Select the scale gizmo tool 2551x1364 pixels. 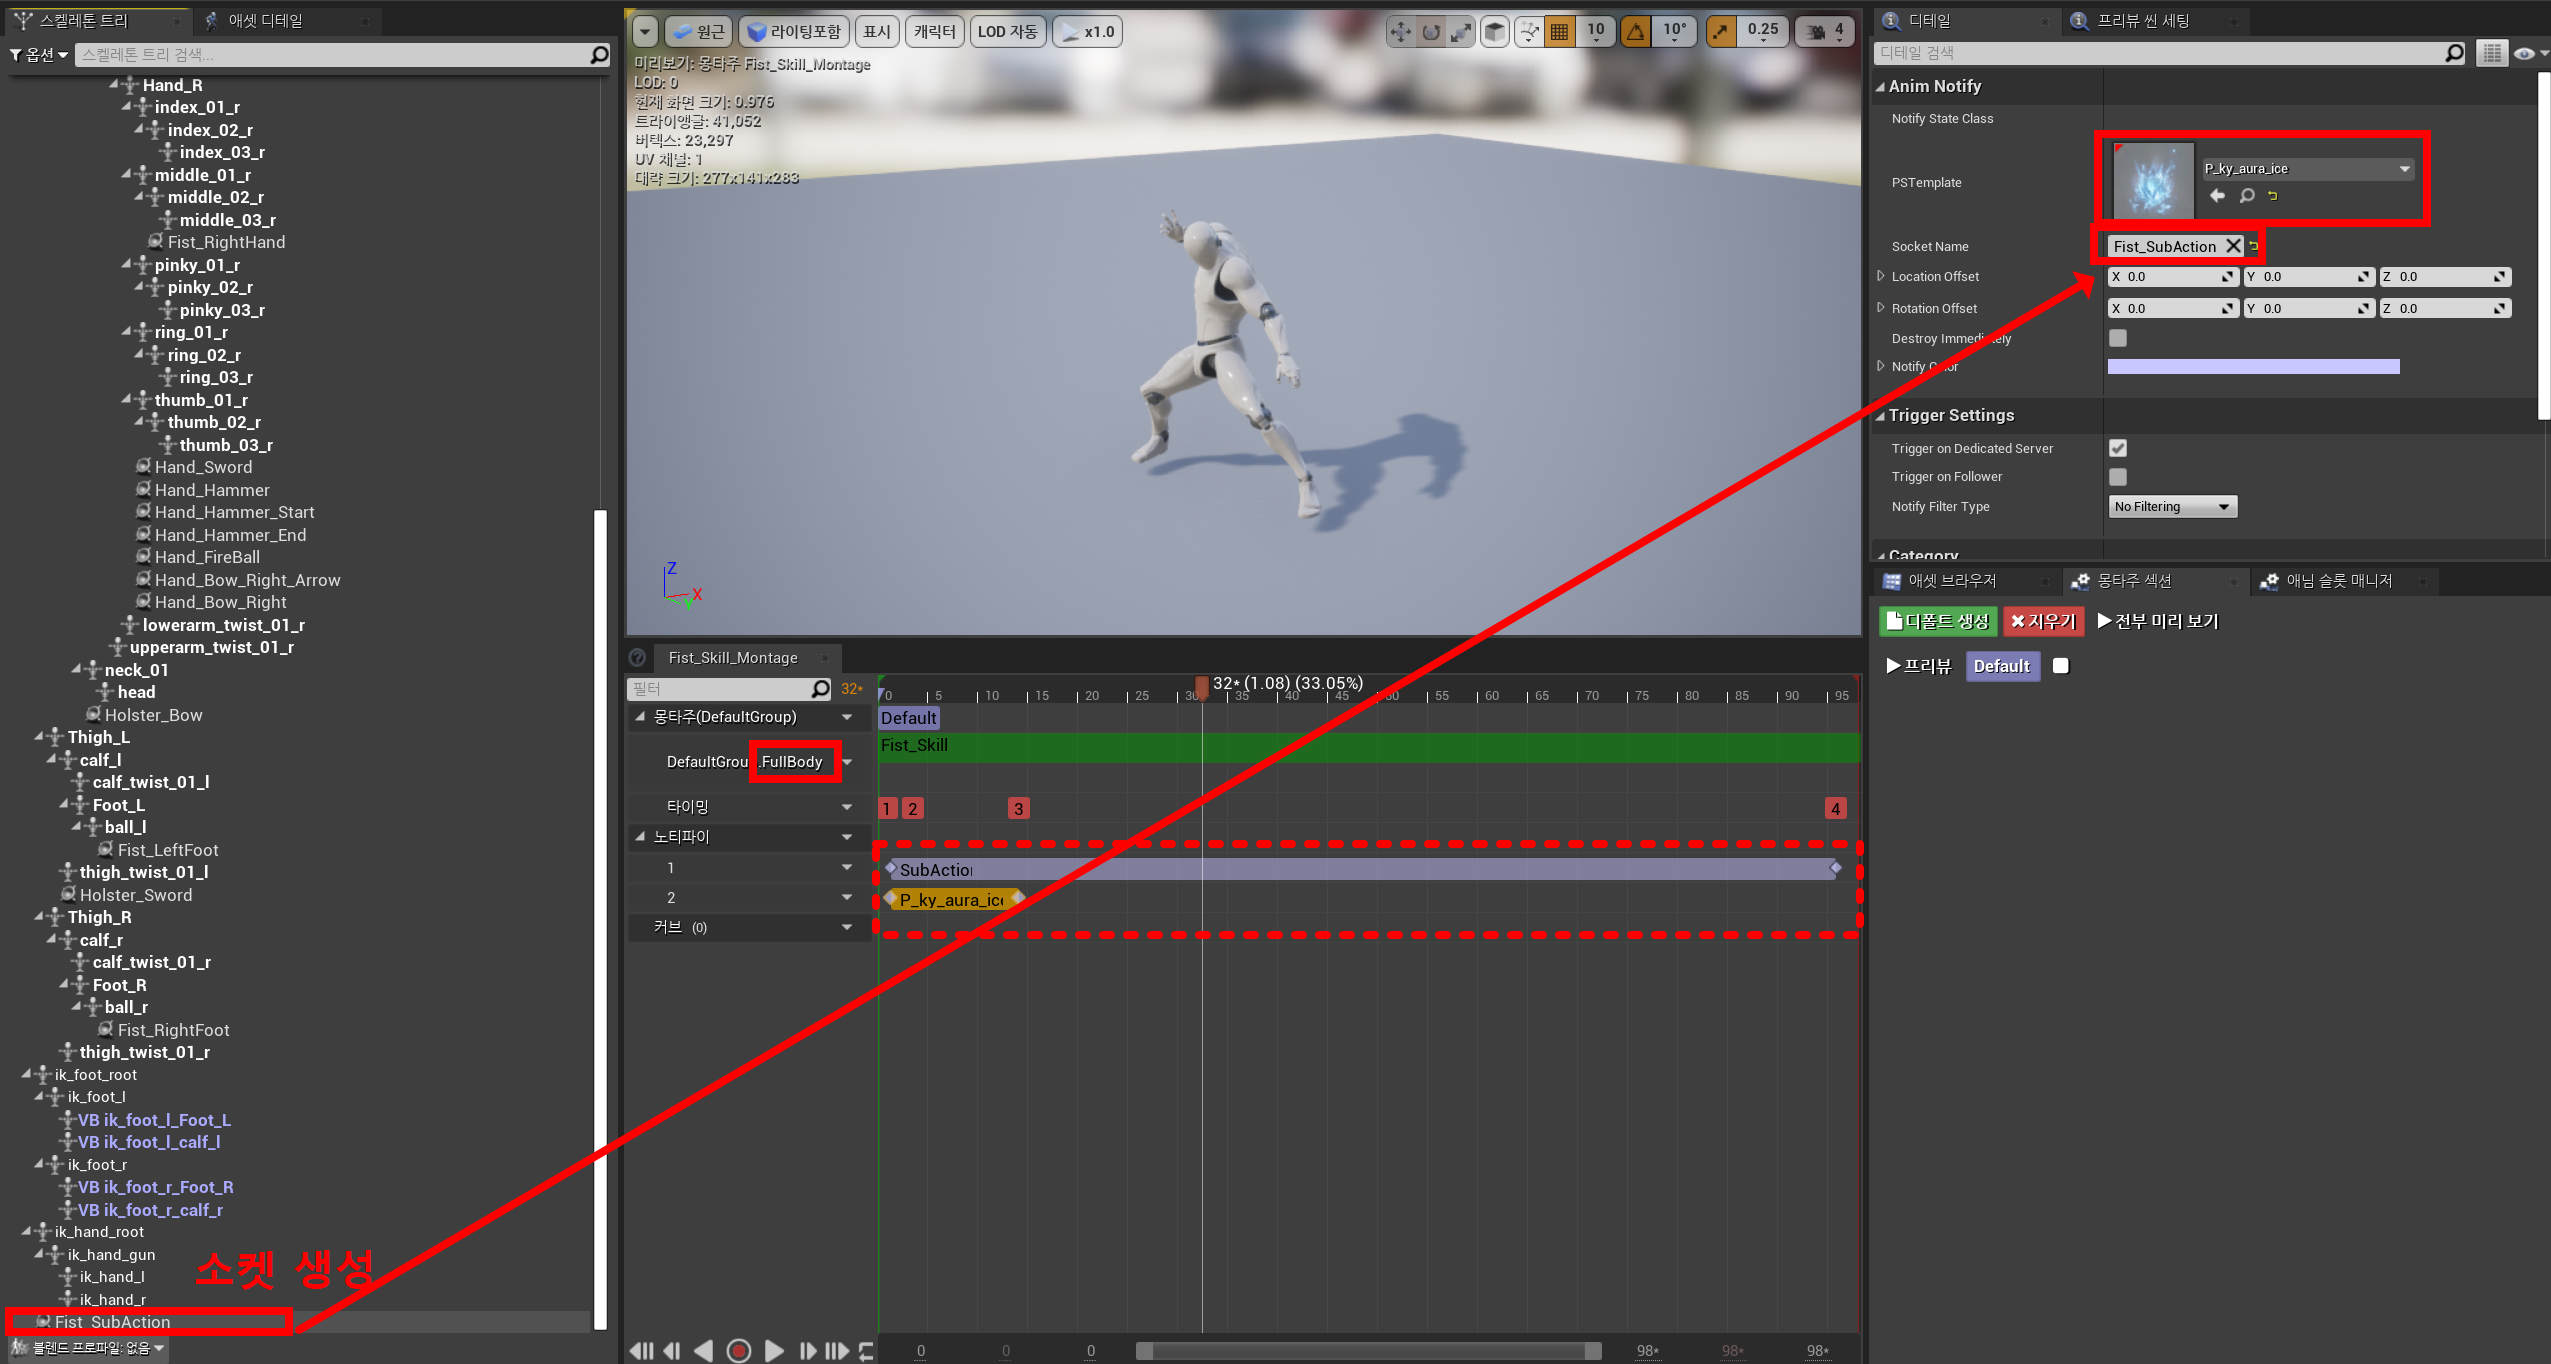coord(1462,32)
